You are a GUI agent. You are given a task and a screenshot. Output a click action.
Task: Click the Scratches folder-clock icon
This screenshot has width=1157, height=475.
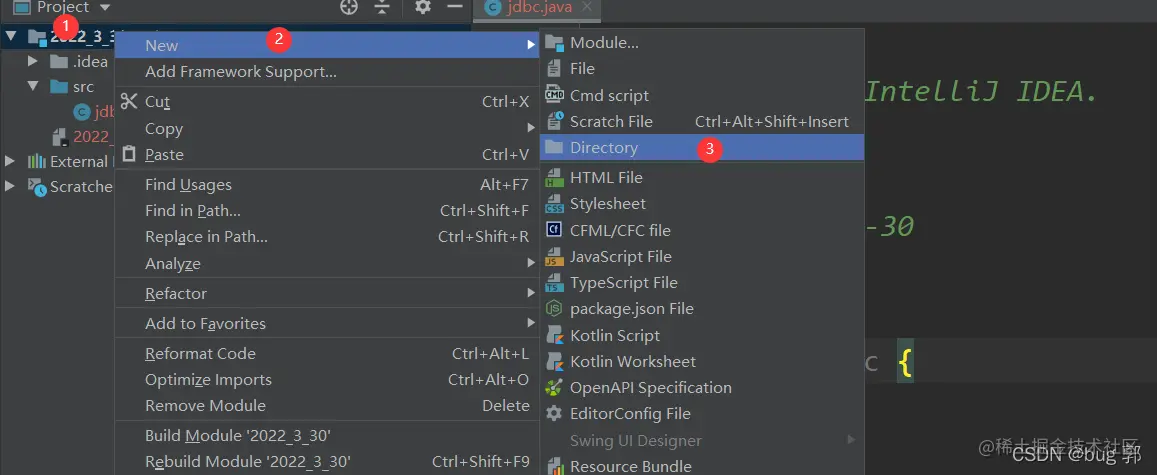37,186
